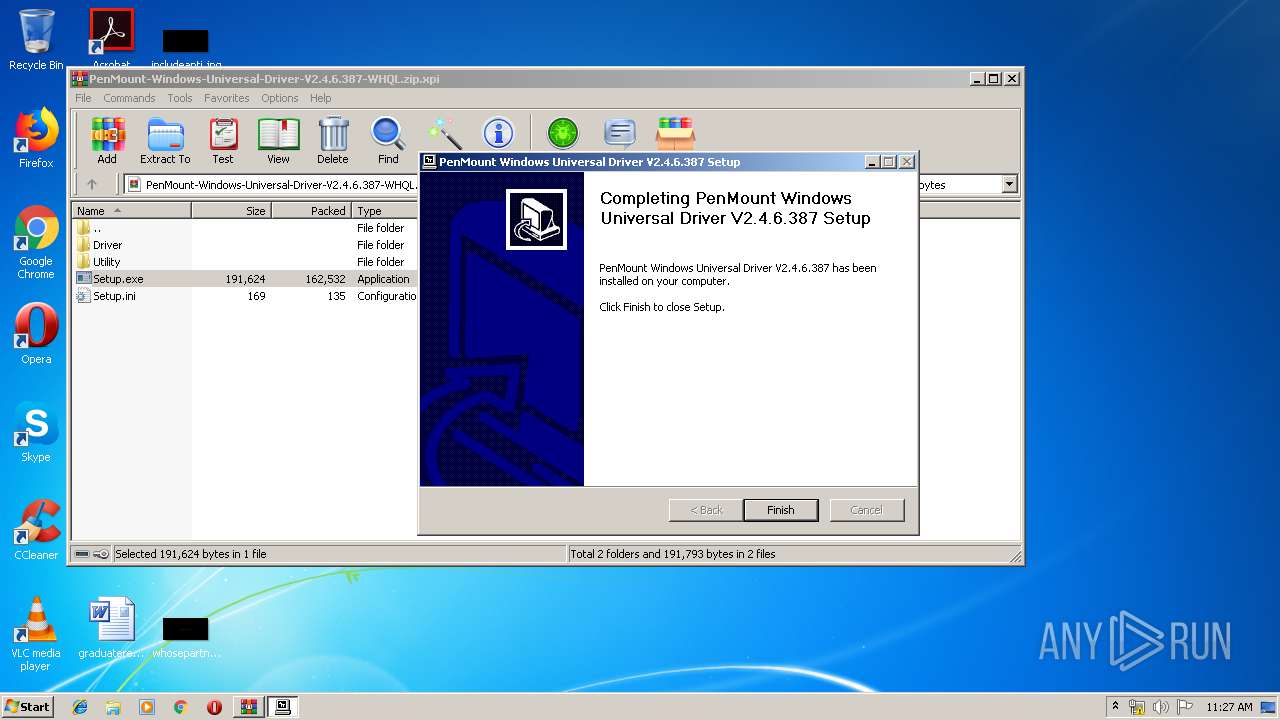The width and height of the screenshot is (1280, 720).
Task: Click the Add toolbar icon in WinRAR
Action: (x=107, y=140)
